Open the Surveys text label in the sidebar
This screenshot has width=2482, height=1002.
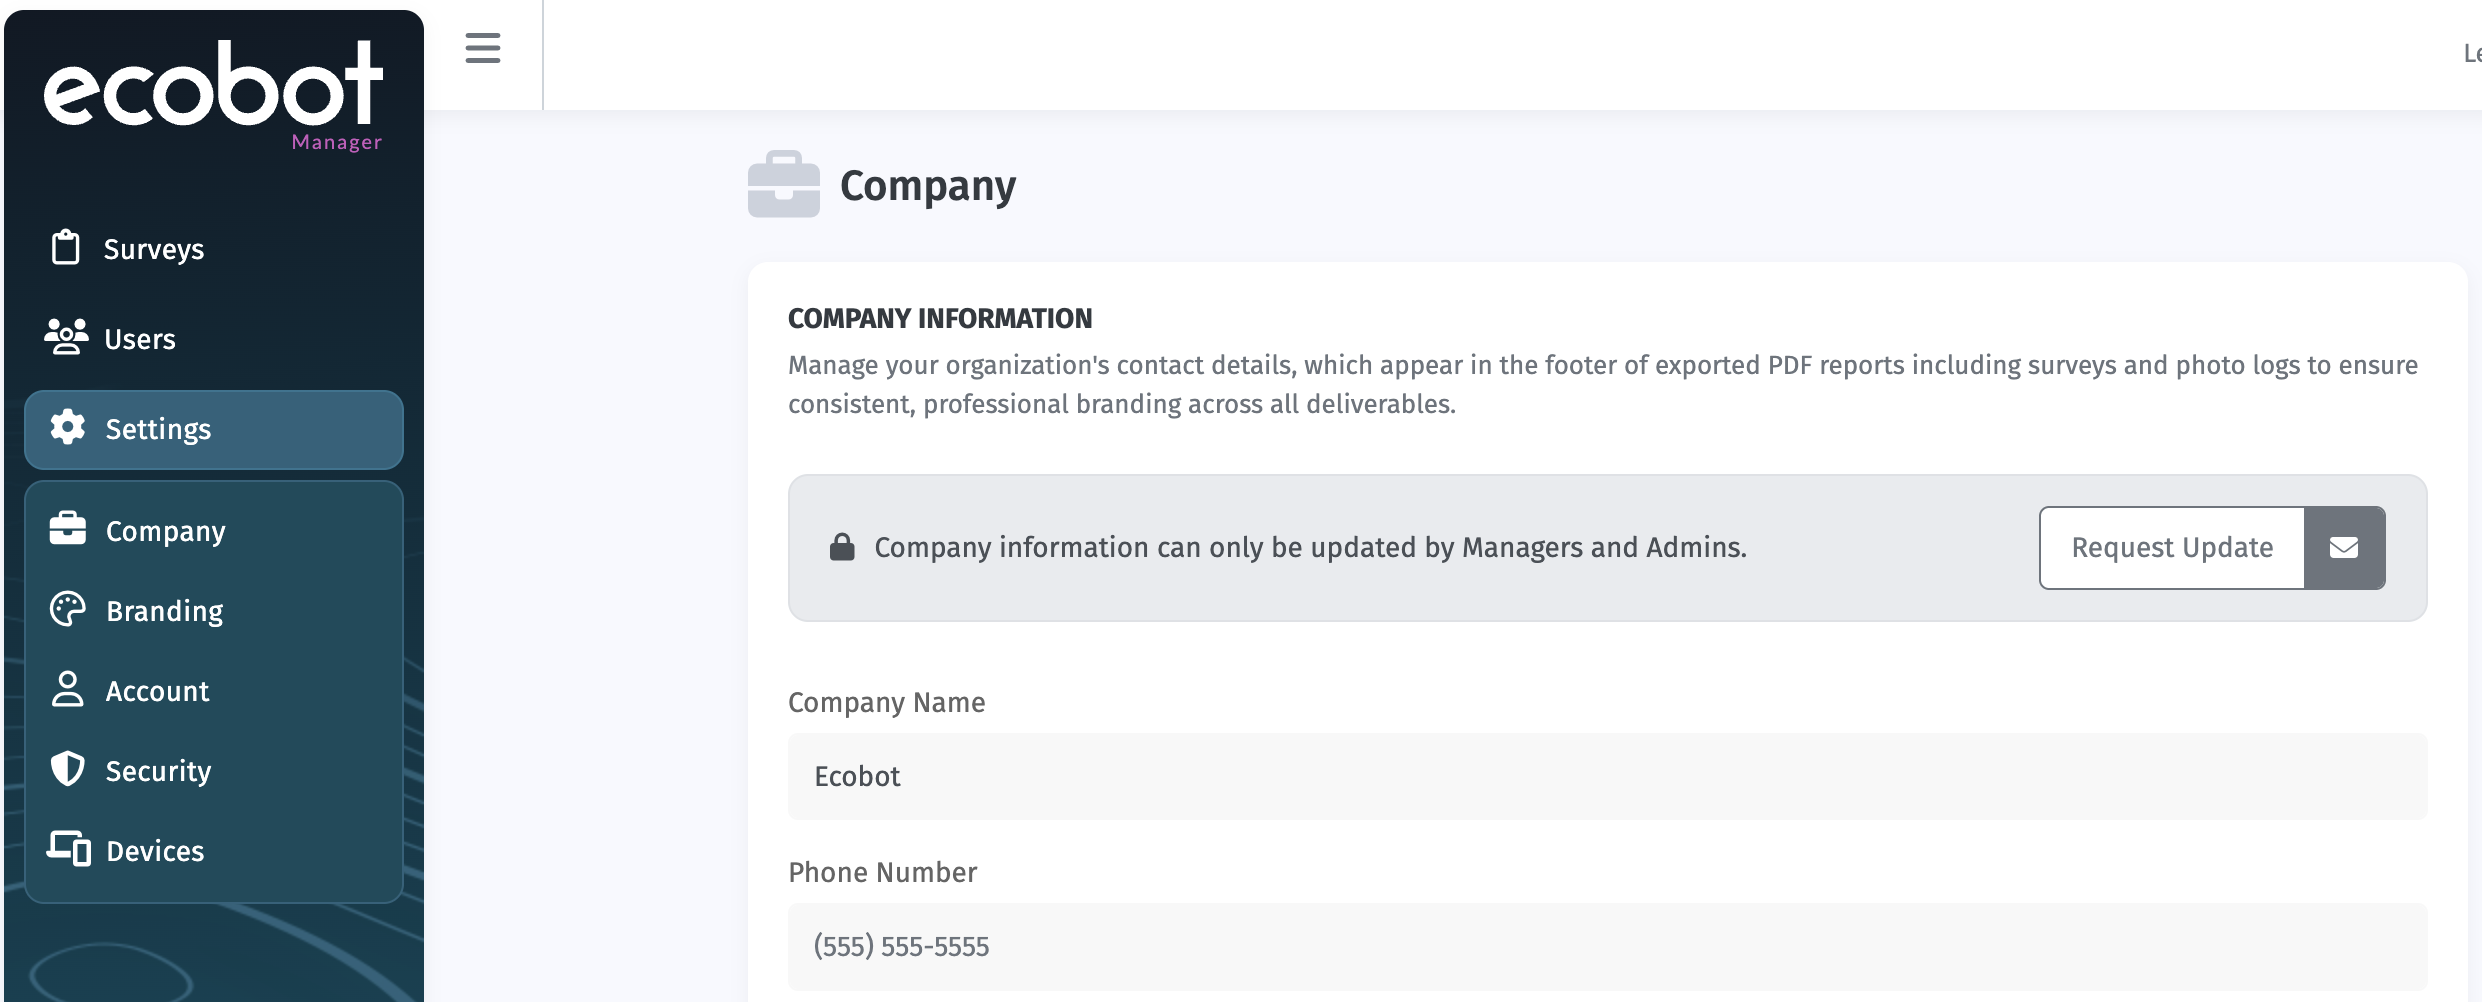(154, 249)
